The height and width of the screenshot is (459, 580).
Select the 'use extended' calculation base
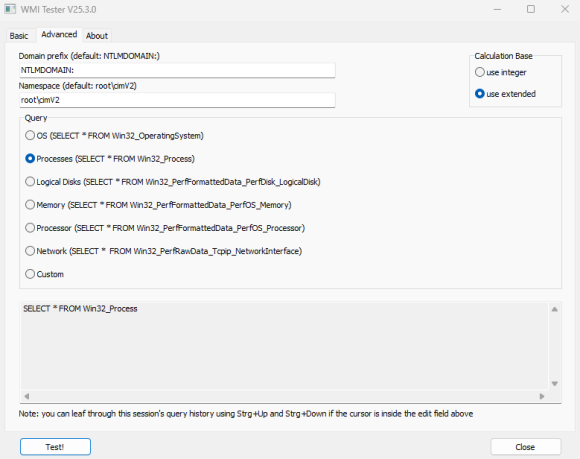point(505,94)
